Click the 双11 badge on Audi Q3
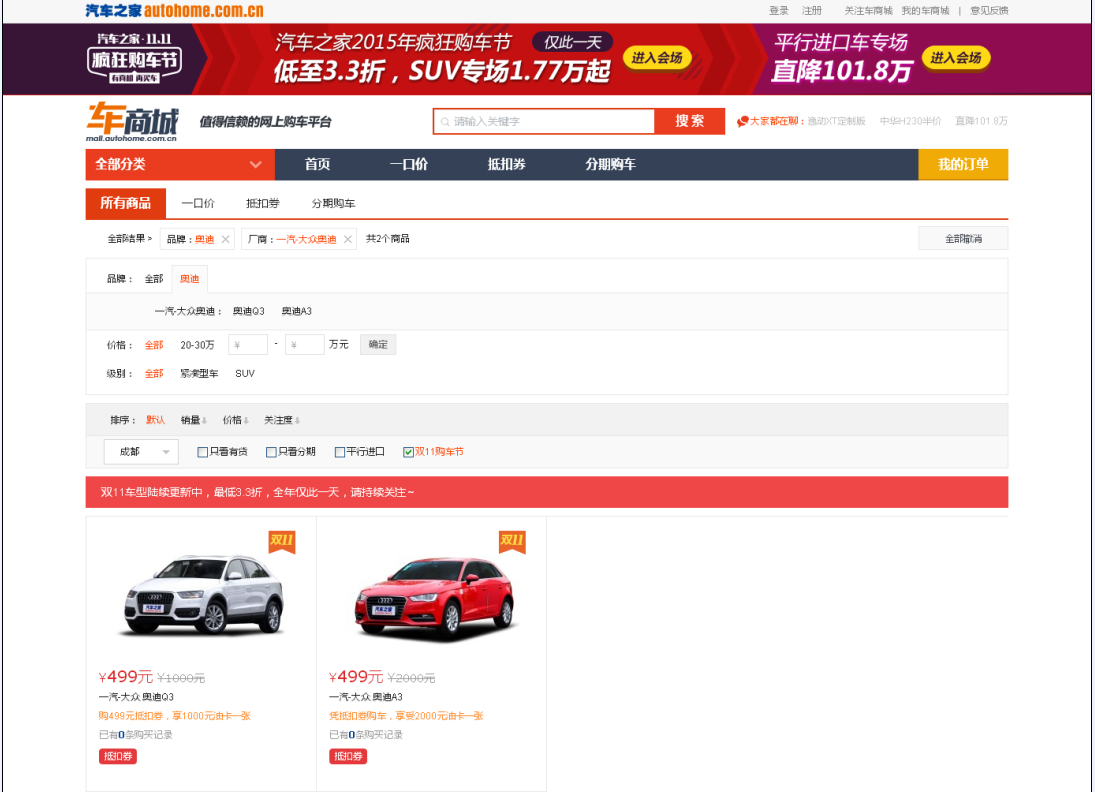The height and width of the screenshot is (792, 1095). [282, 541]
